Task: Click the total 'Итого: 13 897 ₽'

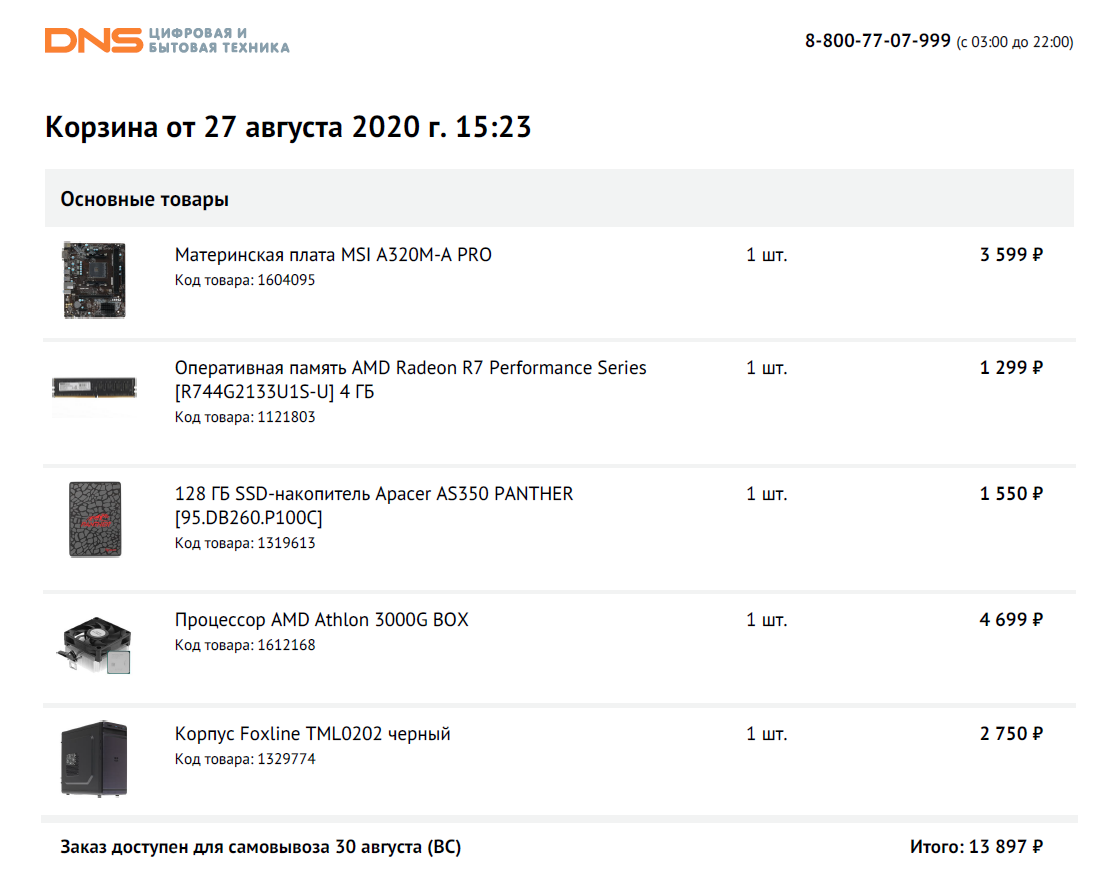Action: point(976,846)
